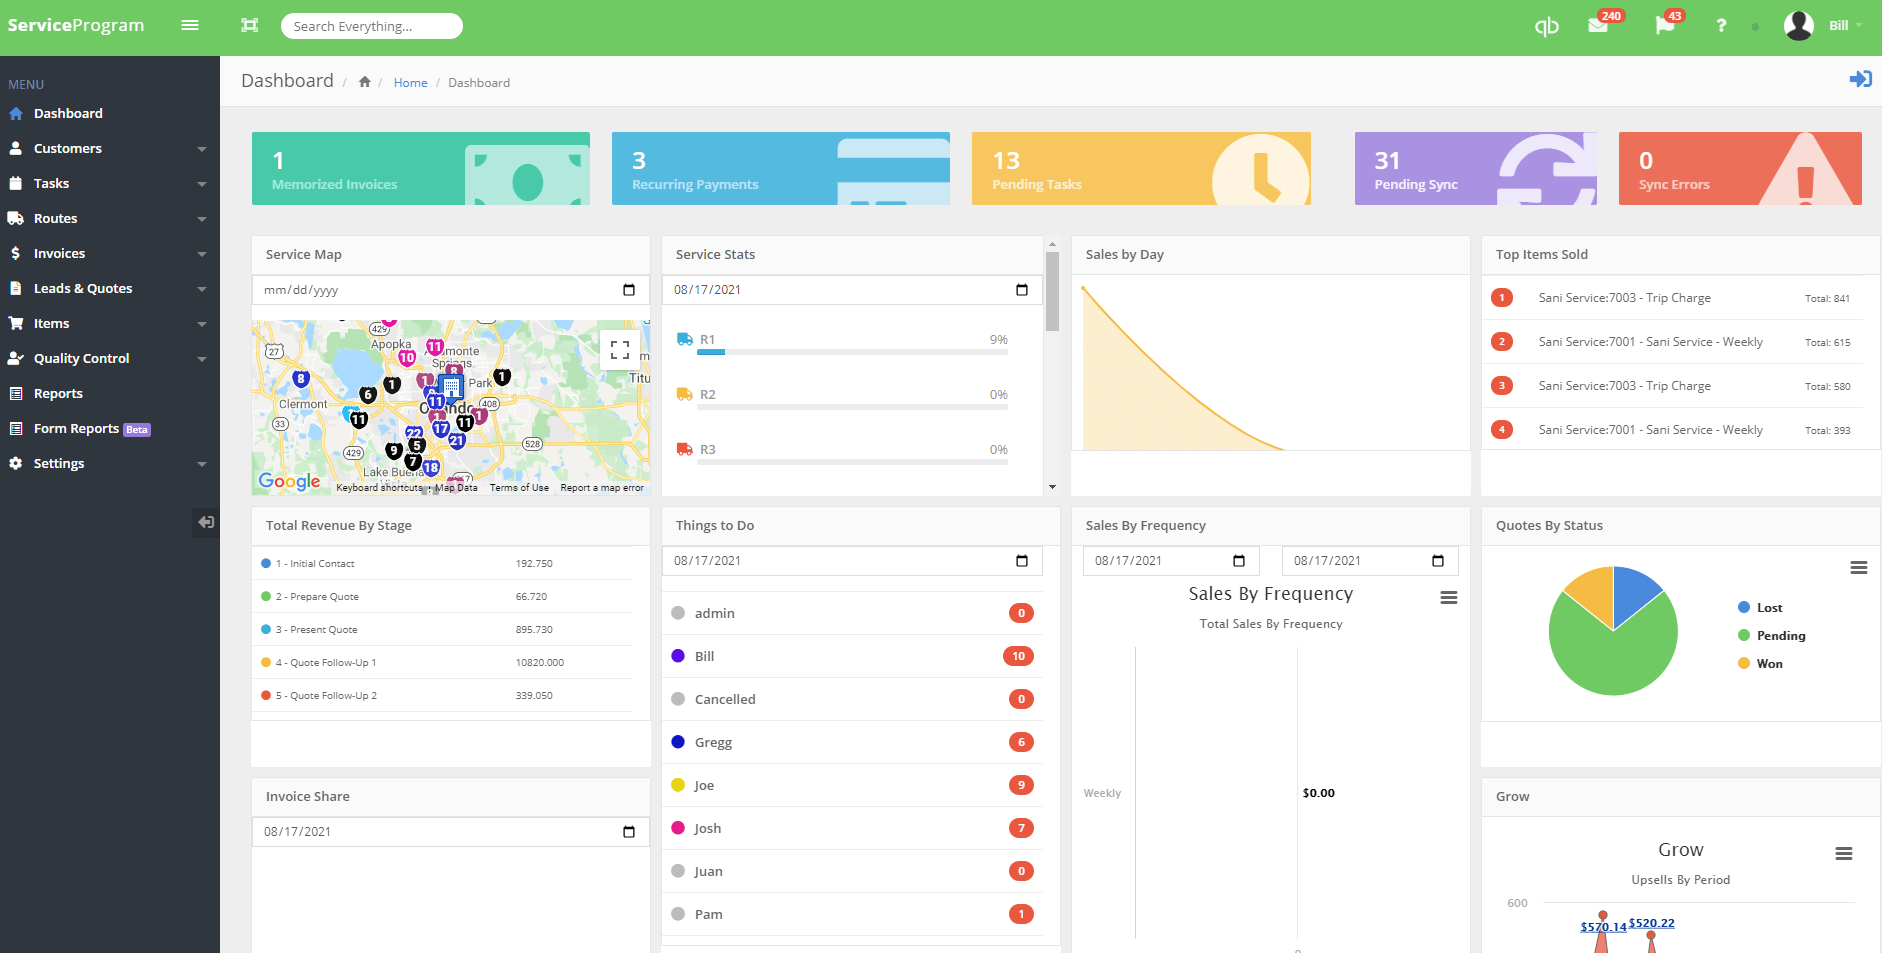This screenshot has width=1882, height=953.
Task: Click the R3 red truck icon
Action: click(x=685, y=449)
